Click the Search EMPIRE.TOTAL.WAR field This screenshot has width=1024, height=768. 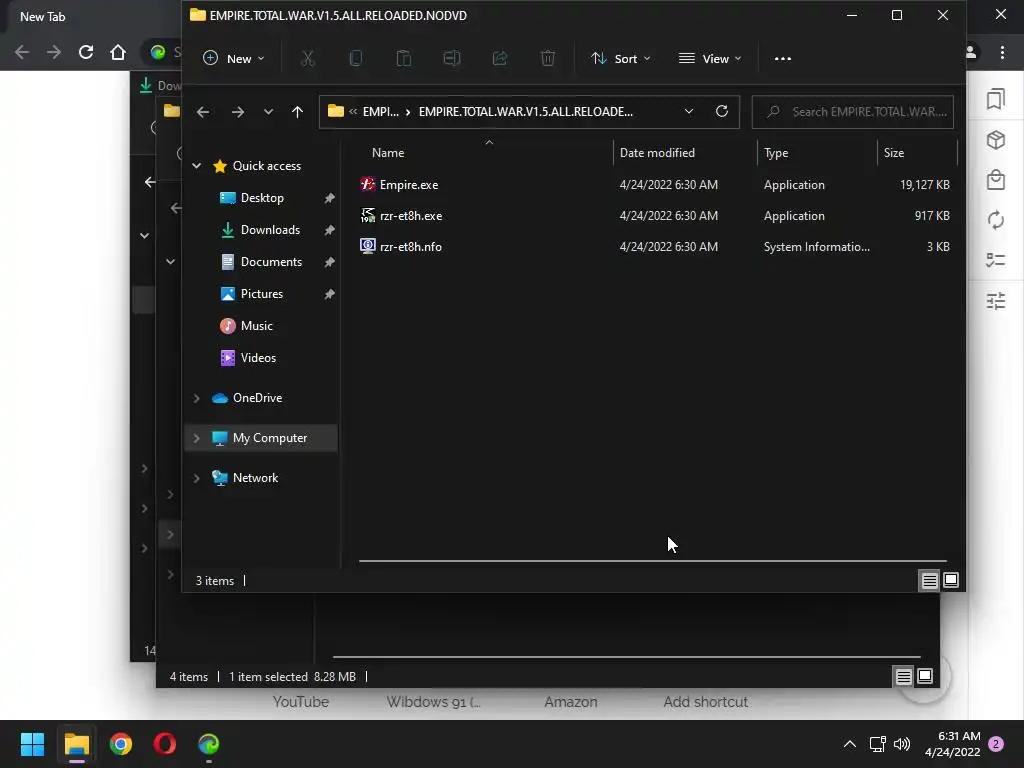(853, 112)
